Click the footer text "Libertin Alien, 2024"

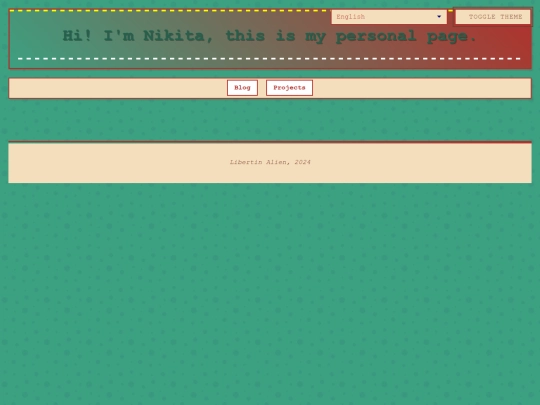(270, 162)
